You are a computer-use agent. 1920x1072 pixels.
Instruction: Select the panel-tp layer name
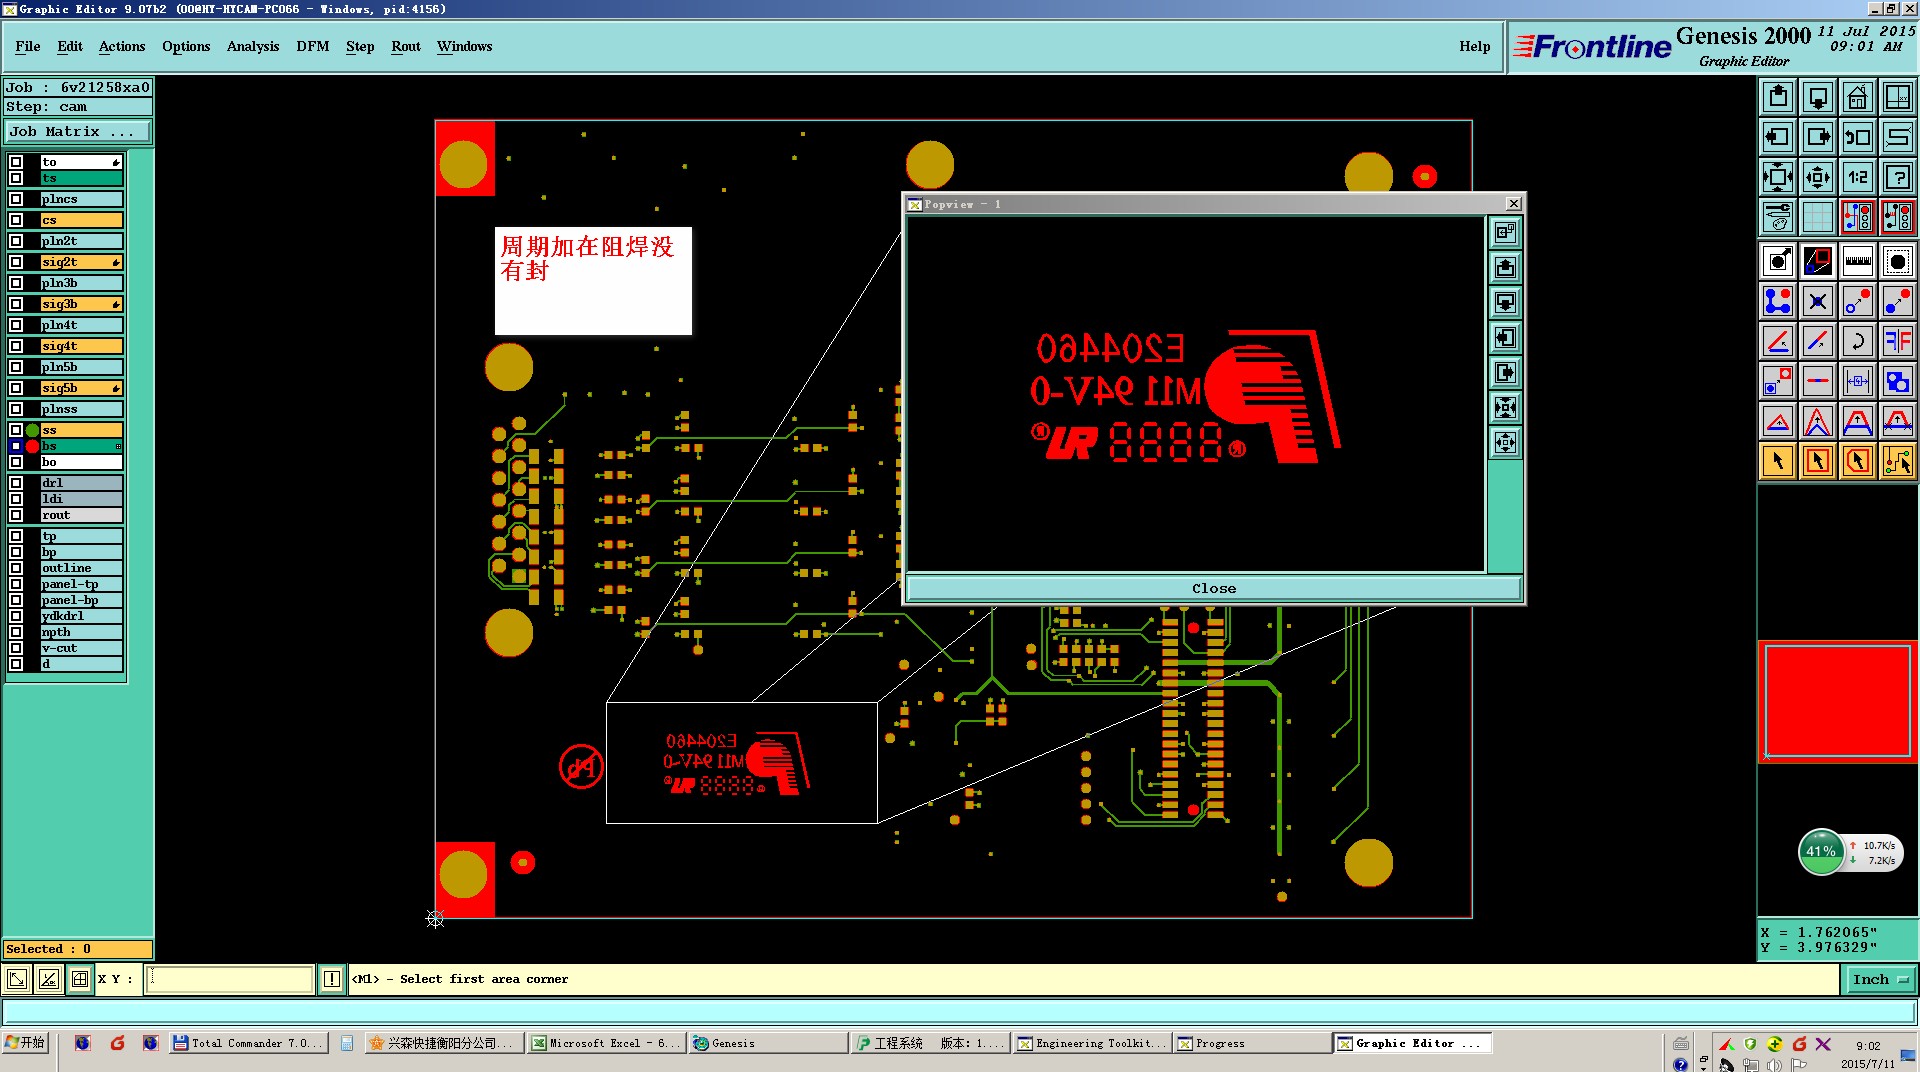tap(81, 584)
